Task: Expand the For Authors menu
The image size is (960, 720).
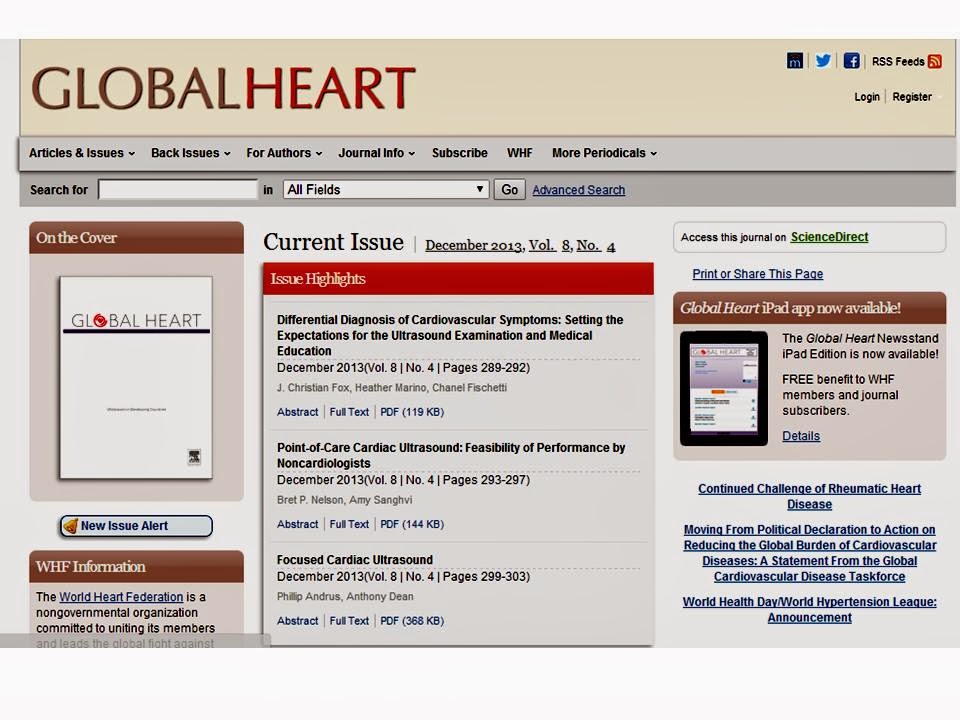Action: coord(284,153)
